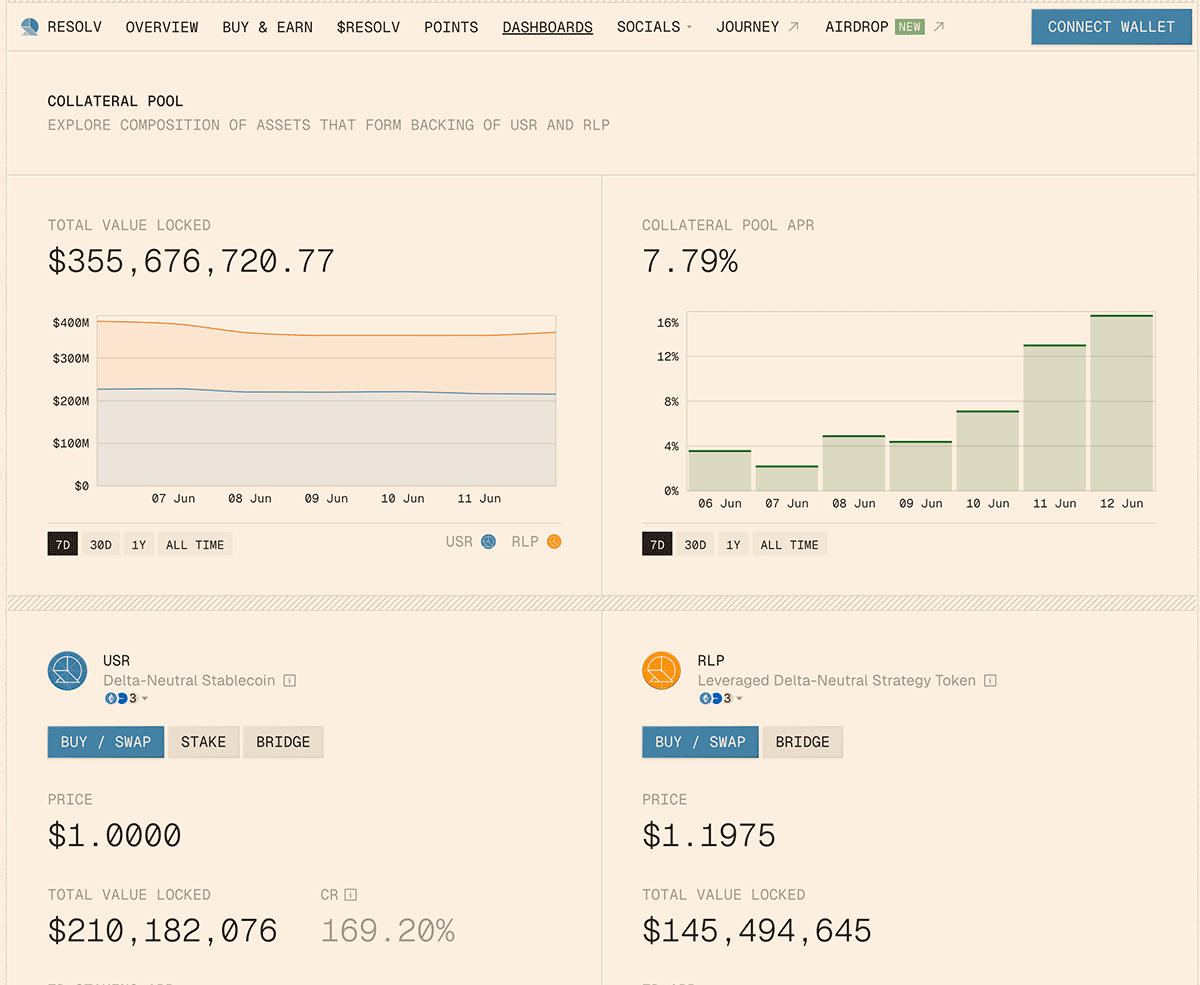Click the USR Buy / Swap button
1200x985 pixels.
click(106, 742)
